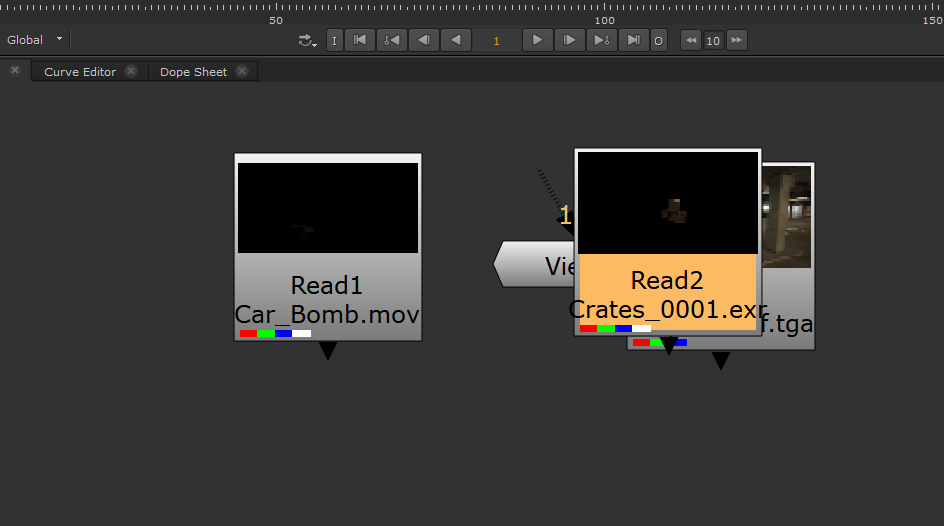Close the Dope Sheet tab
Viewport: 944px width, 526px height.
242,71
